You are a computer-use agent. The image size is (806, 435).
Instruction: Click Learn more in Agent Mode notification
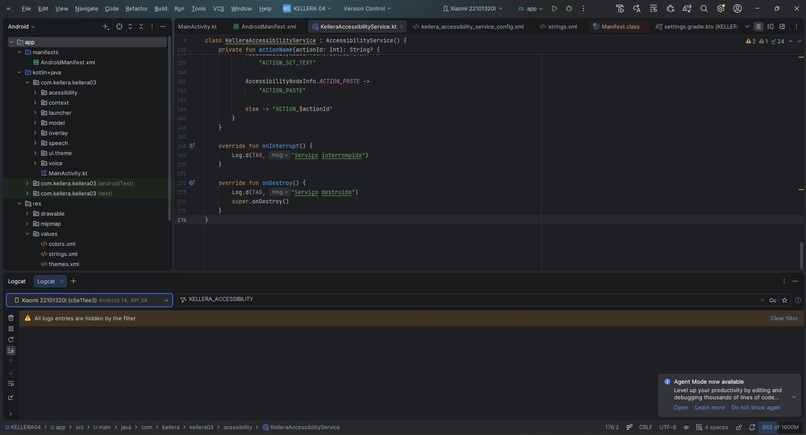click(709, 408)
